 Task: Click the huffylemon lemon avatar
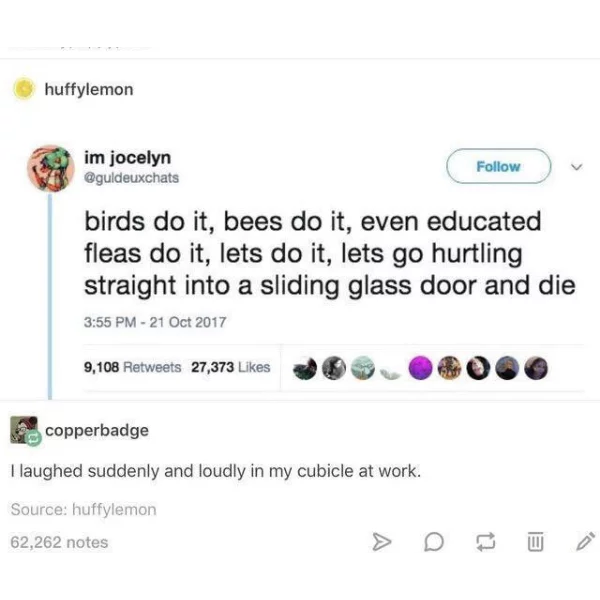pos(23,88)
